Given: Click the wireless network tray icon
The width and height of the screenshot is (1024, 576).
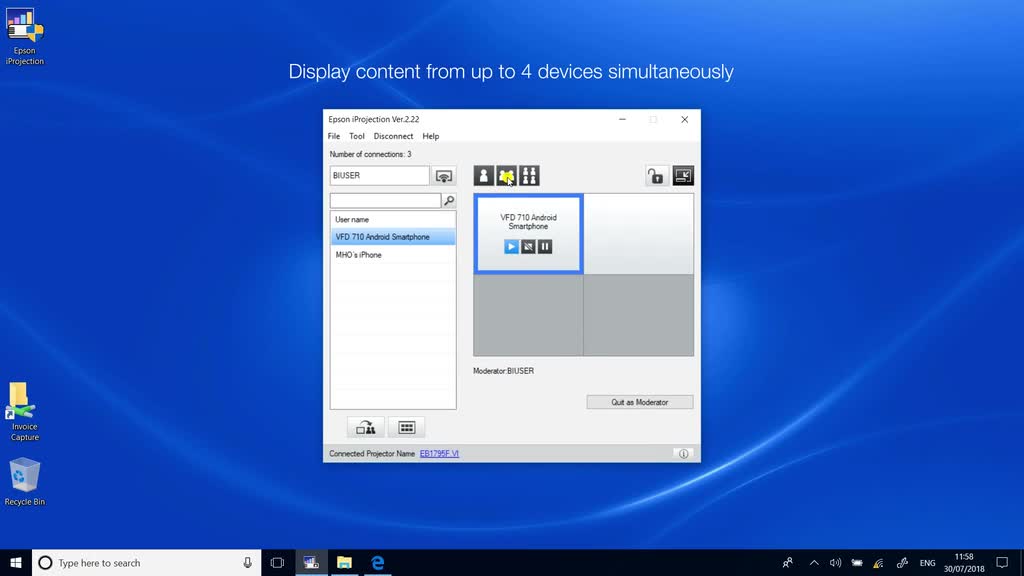Looking at the screenshot, I should pyautogui.click(x=879, y=563).
